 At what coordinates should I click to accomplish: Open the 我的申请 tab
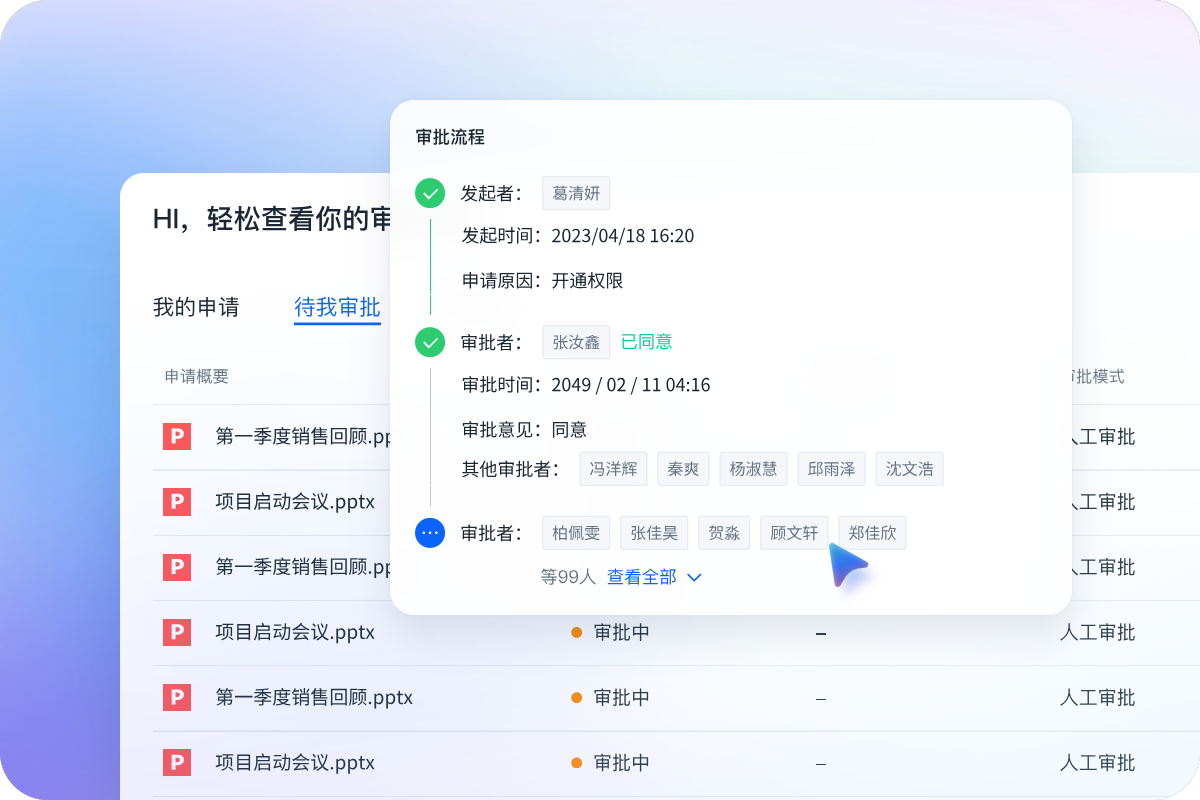[196, 307]
